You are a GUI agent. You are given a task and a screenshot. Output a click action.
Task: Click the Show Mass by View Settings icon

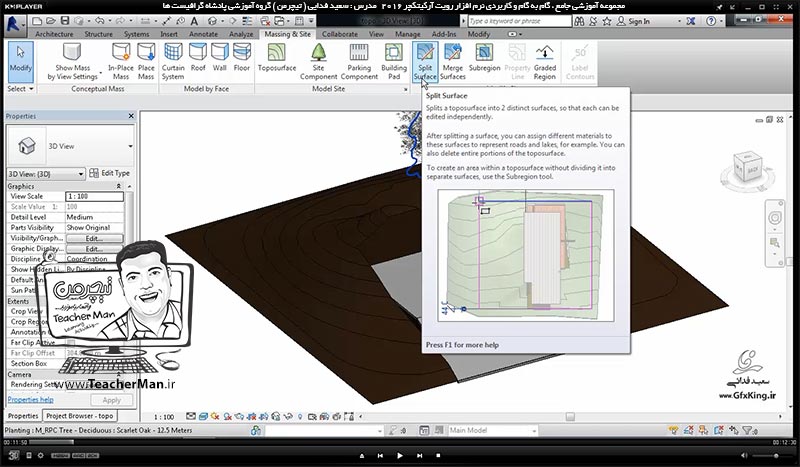pyautogui.click(x=72, y=52)
